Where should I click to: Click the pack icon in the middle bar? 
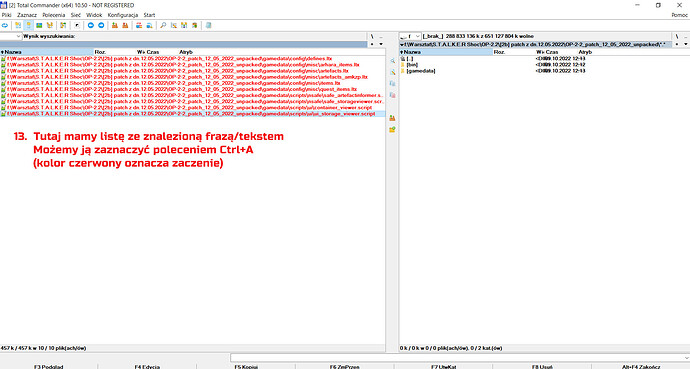point(392,118)
